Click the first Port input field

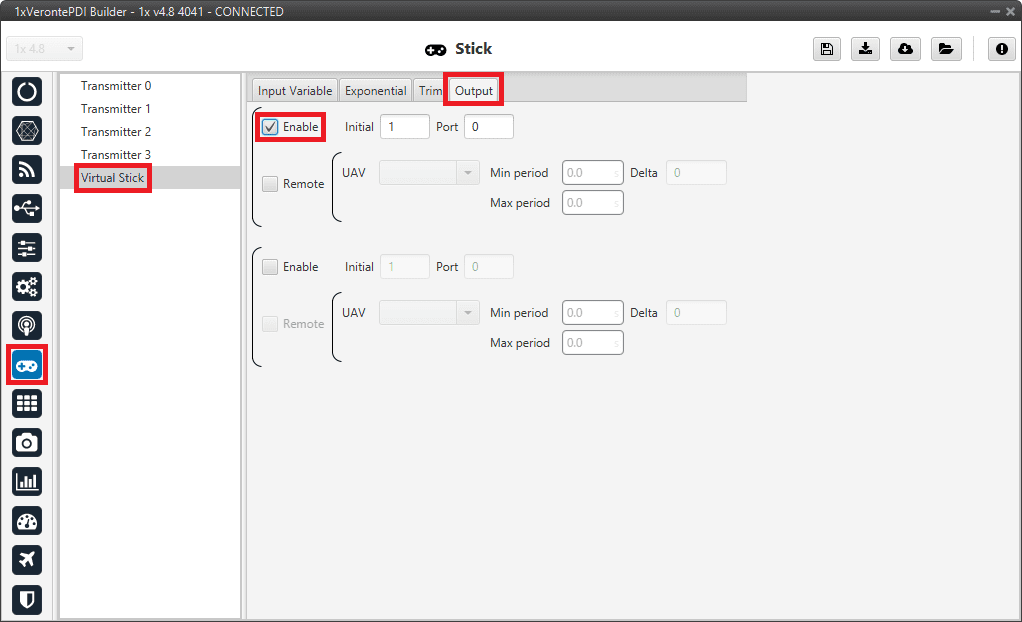(x=488, y=127)
